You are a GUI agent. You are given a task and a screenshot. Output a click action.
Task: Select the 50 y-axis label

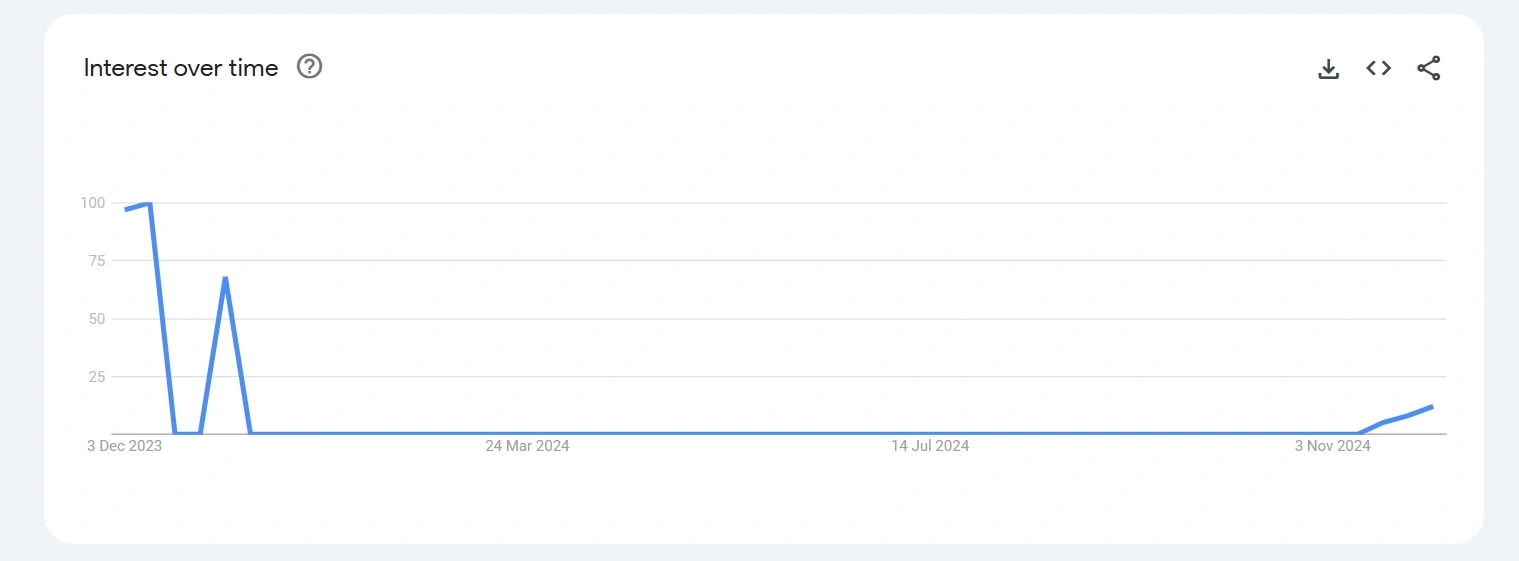click(96, 319)
